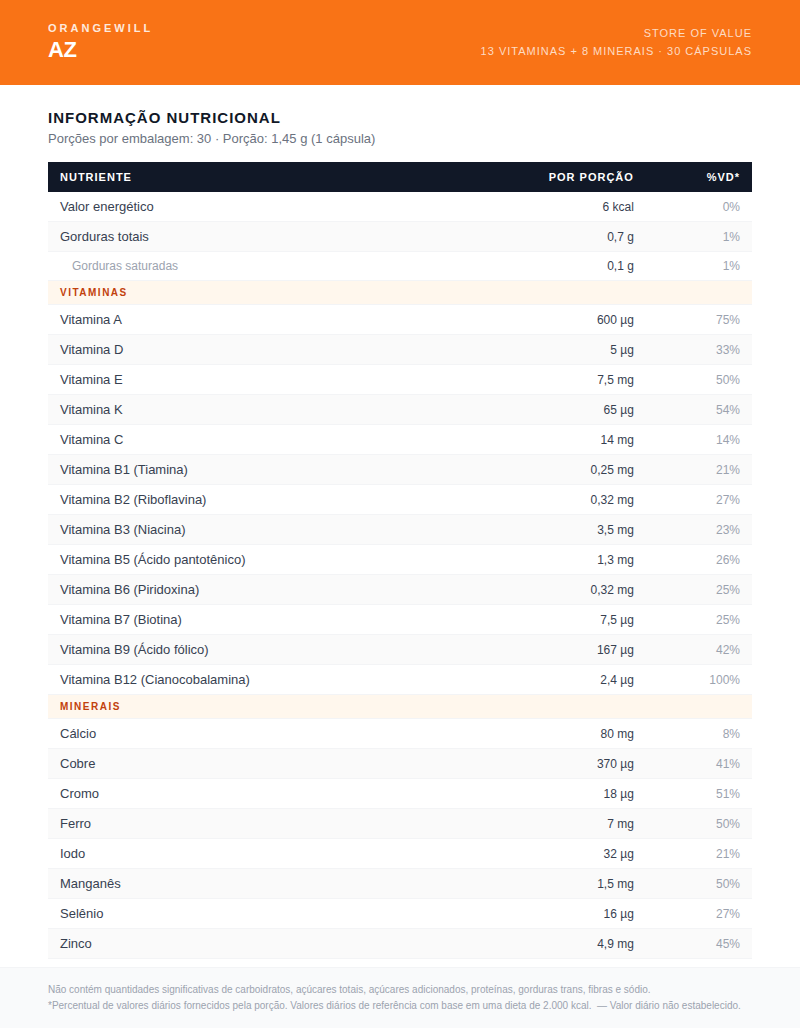Select the NUTRIENTE column header
The width and height of the screenshot is (800, 1028).
pyautogui.click(x=95, y=177)
